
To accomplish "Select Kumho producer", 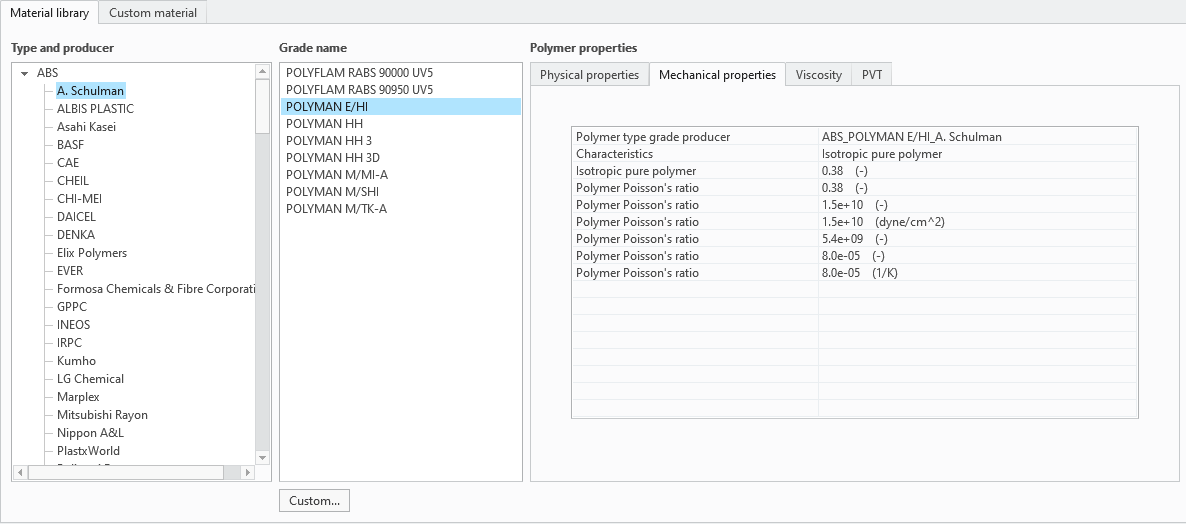I will coord(76,361).
